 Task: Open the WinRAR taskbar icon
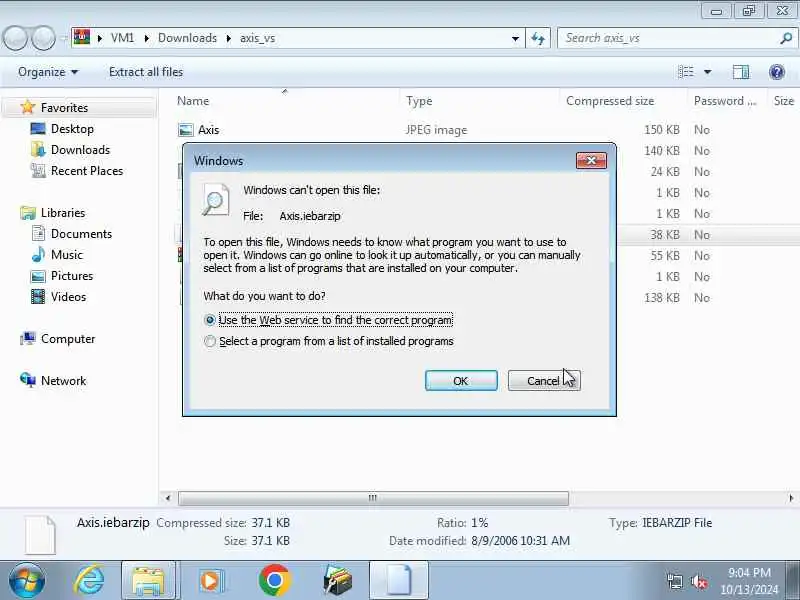pyautogui.click(x=338, y=580)
